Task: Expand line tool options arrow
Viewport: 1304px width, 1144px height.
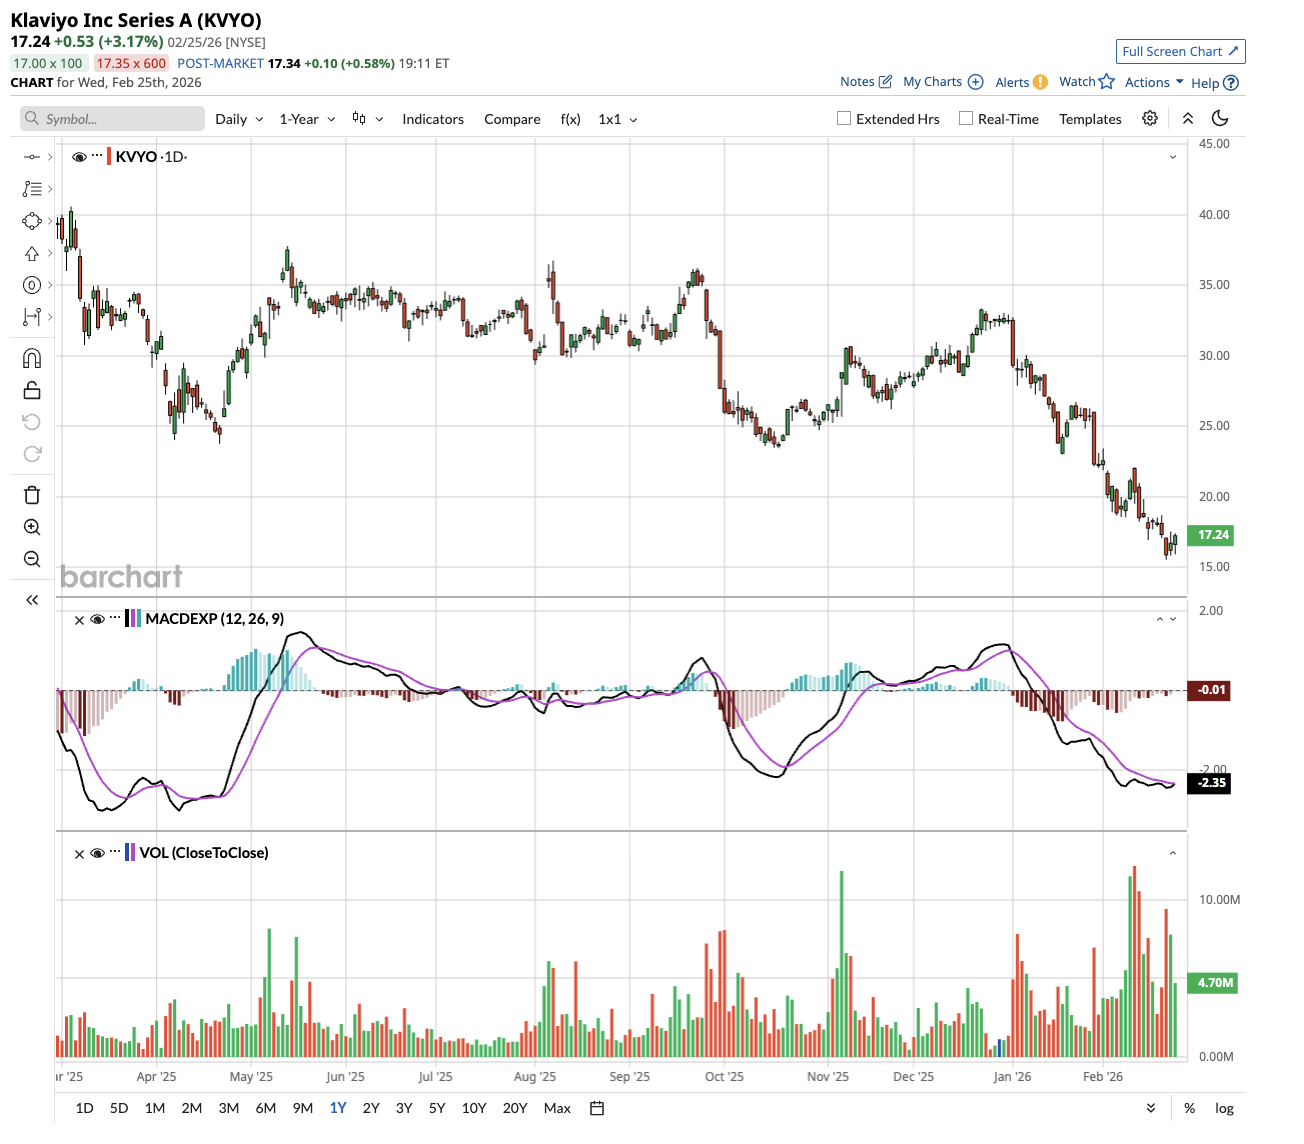Action: [x=50, y=157]
